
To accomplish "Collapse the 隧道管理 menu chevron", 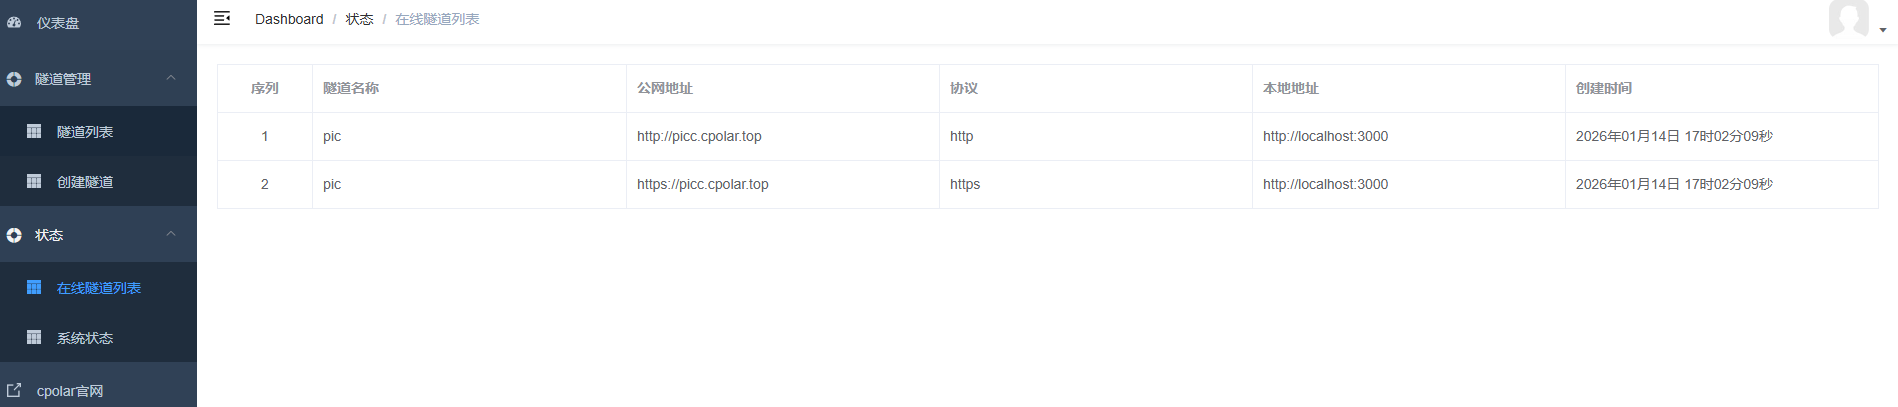I will click(171, 78).
